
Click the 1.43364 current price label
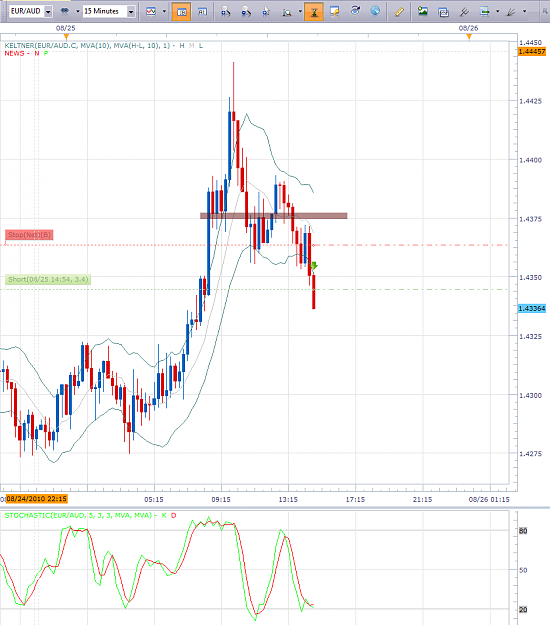[x=532, y=309]
